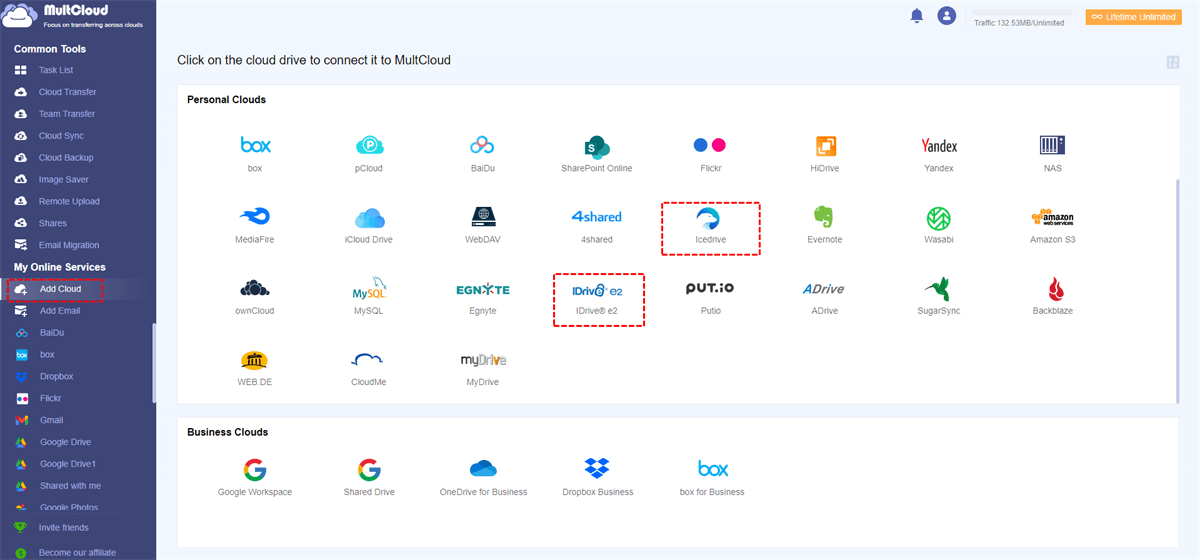
Task: Choose the MediaFire cloud icon
Action: point(255,224)
